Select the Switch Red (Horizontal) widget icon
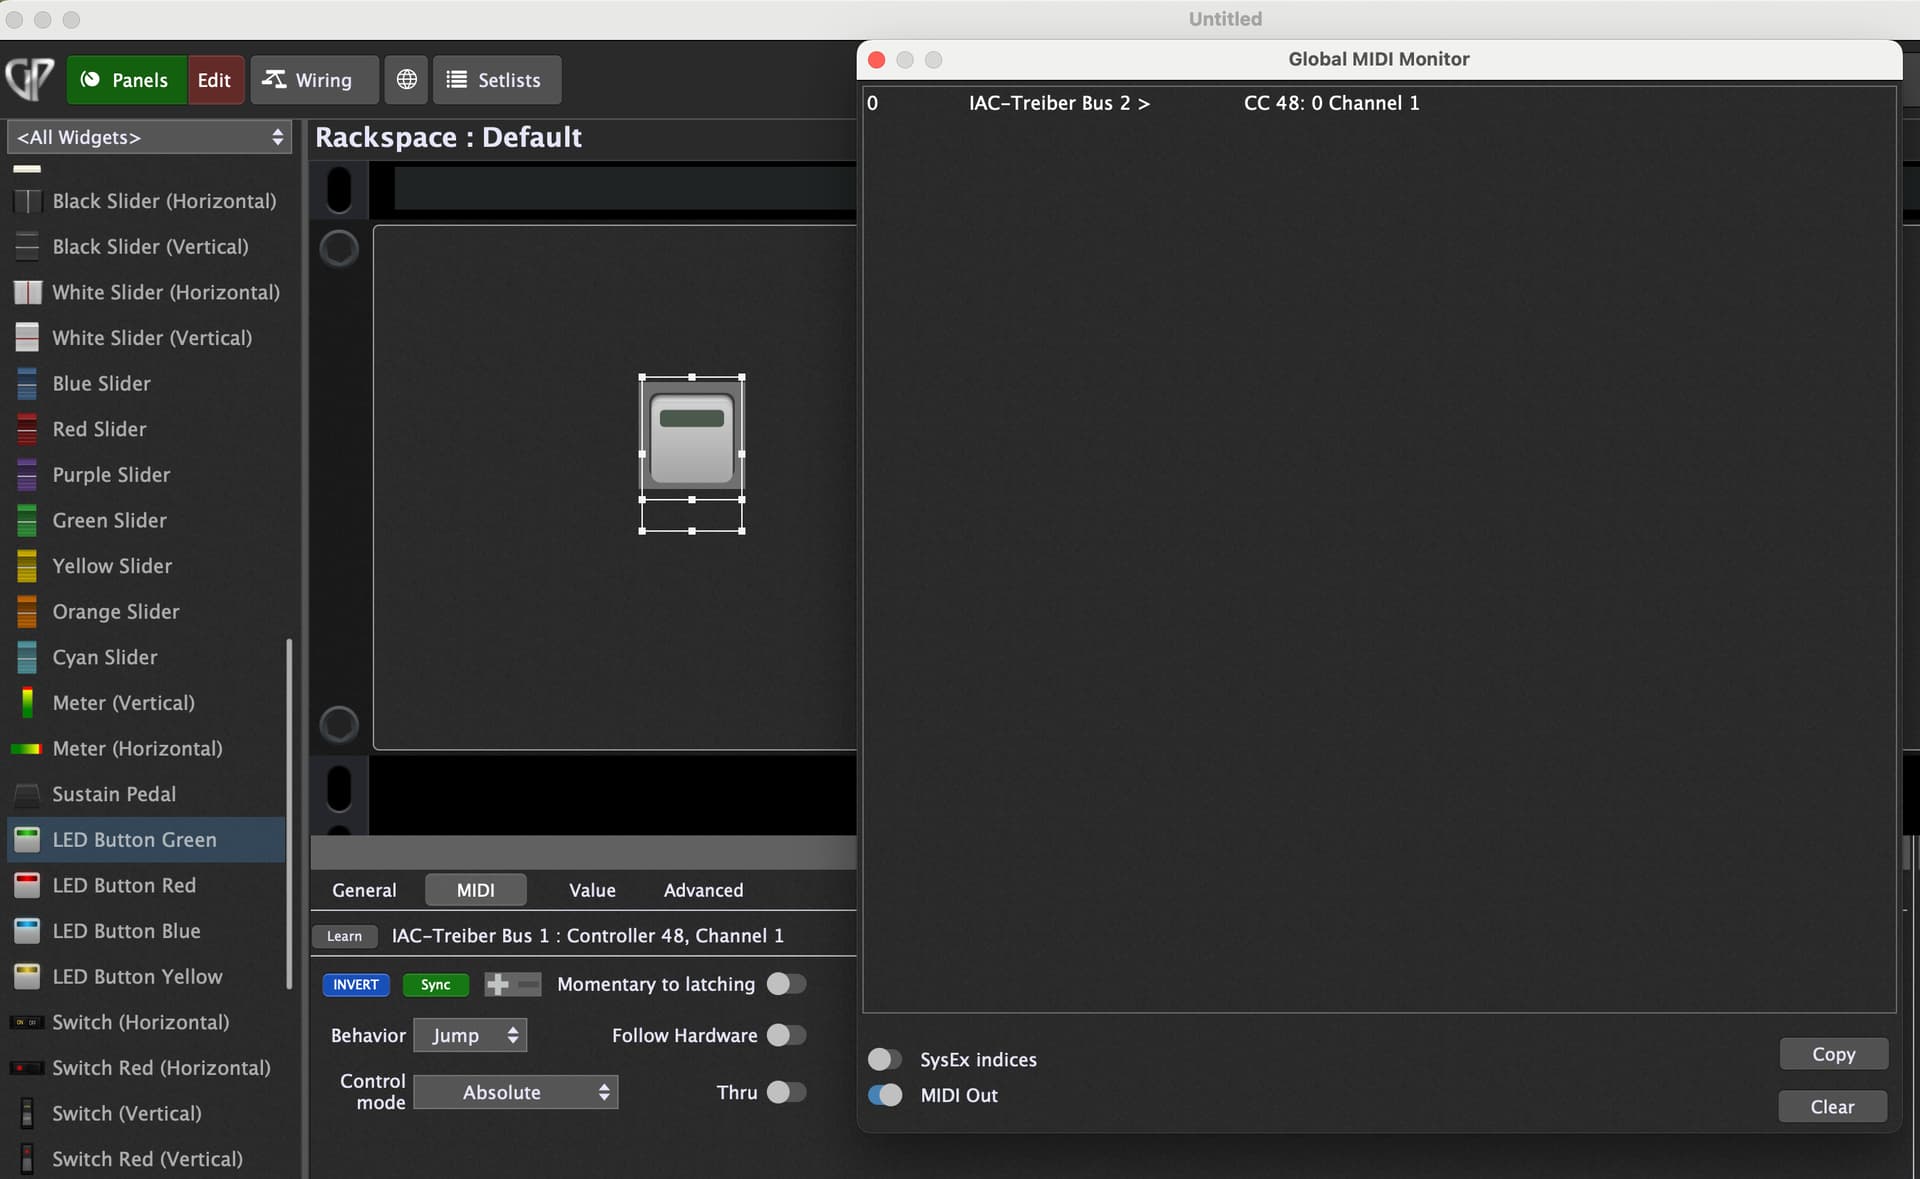This screenshot has height=1179, width=1920. pos(26,1068)
